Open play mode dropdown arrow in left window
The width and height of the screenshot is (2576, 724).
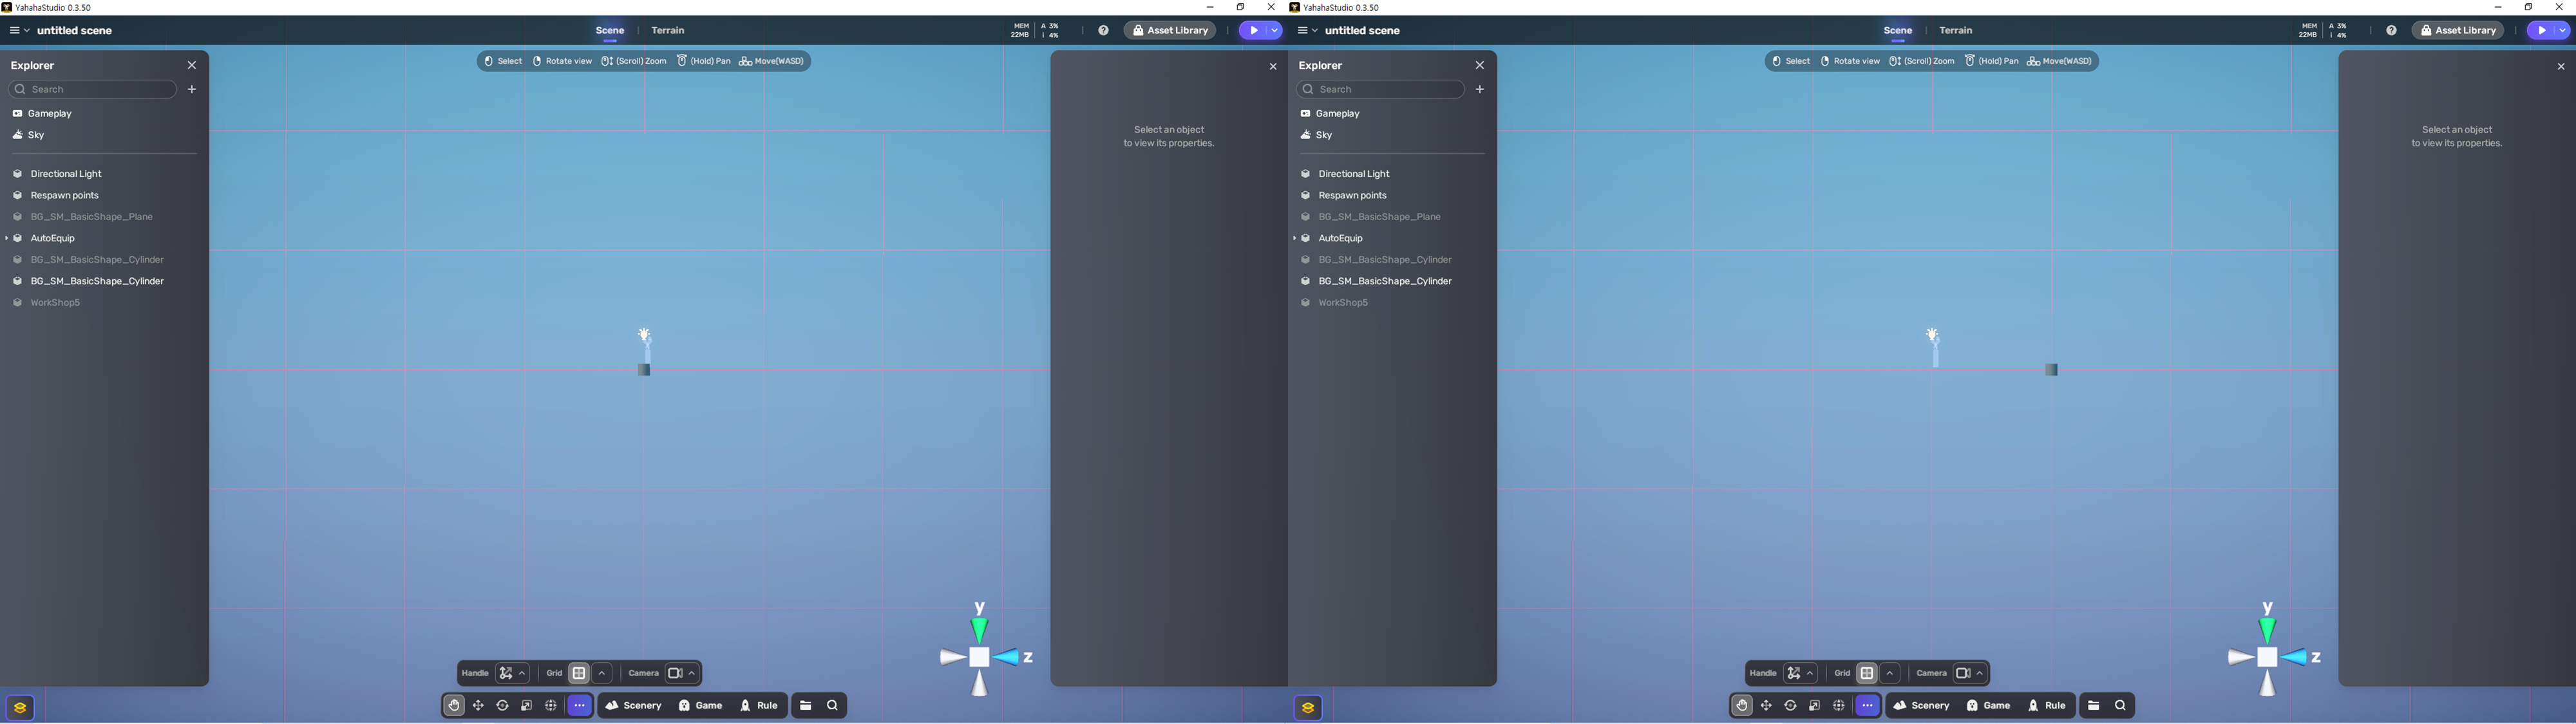1274,31
